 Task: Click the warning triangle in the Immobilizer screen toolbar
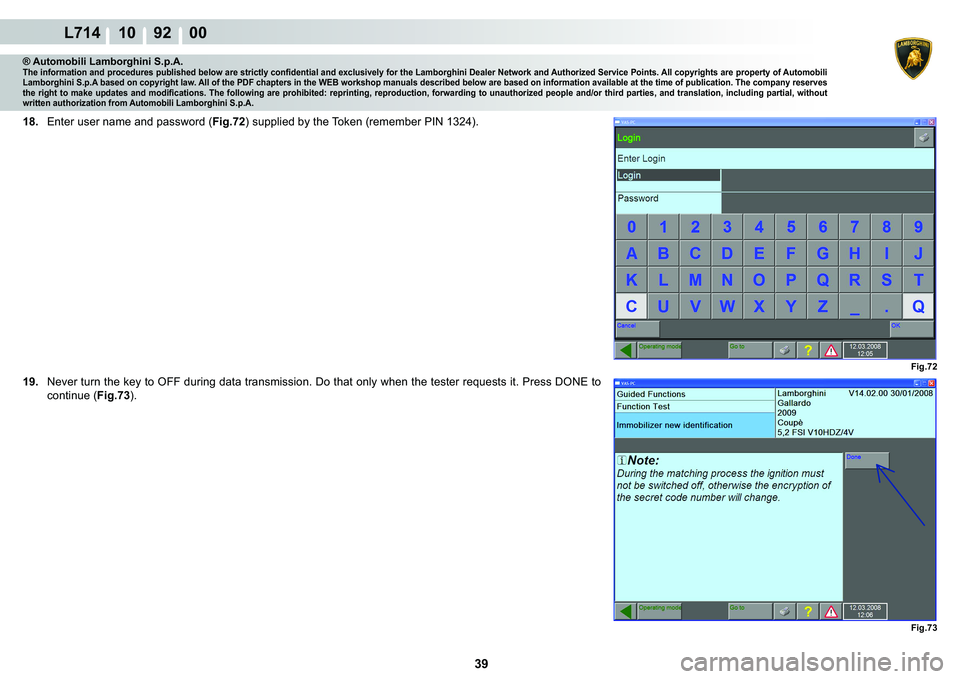coord(831,611)
